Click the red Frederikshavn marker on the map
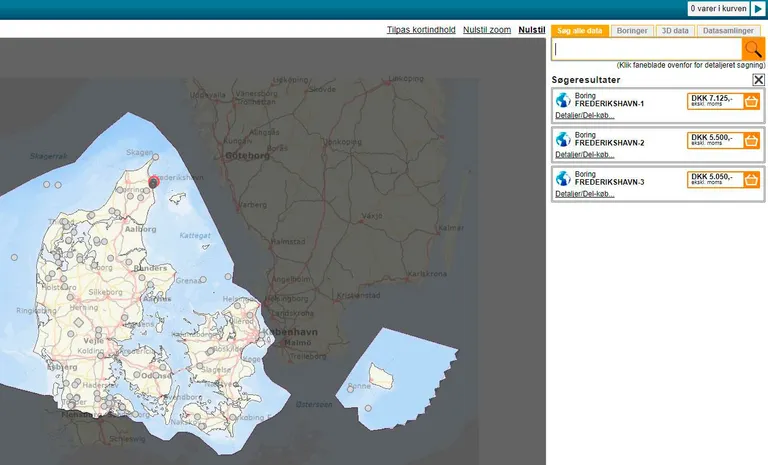 (154, 182)
